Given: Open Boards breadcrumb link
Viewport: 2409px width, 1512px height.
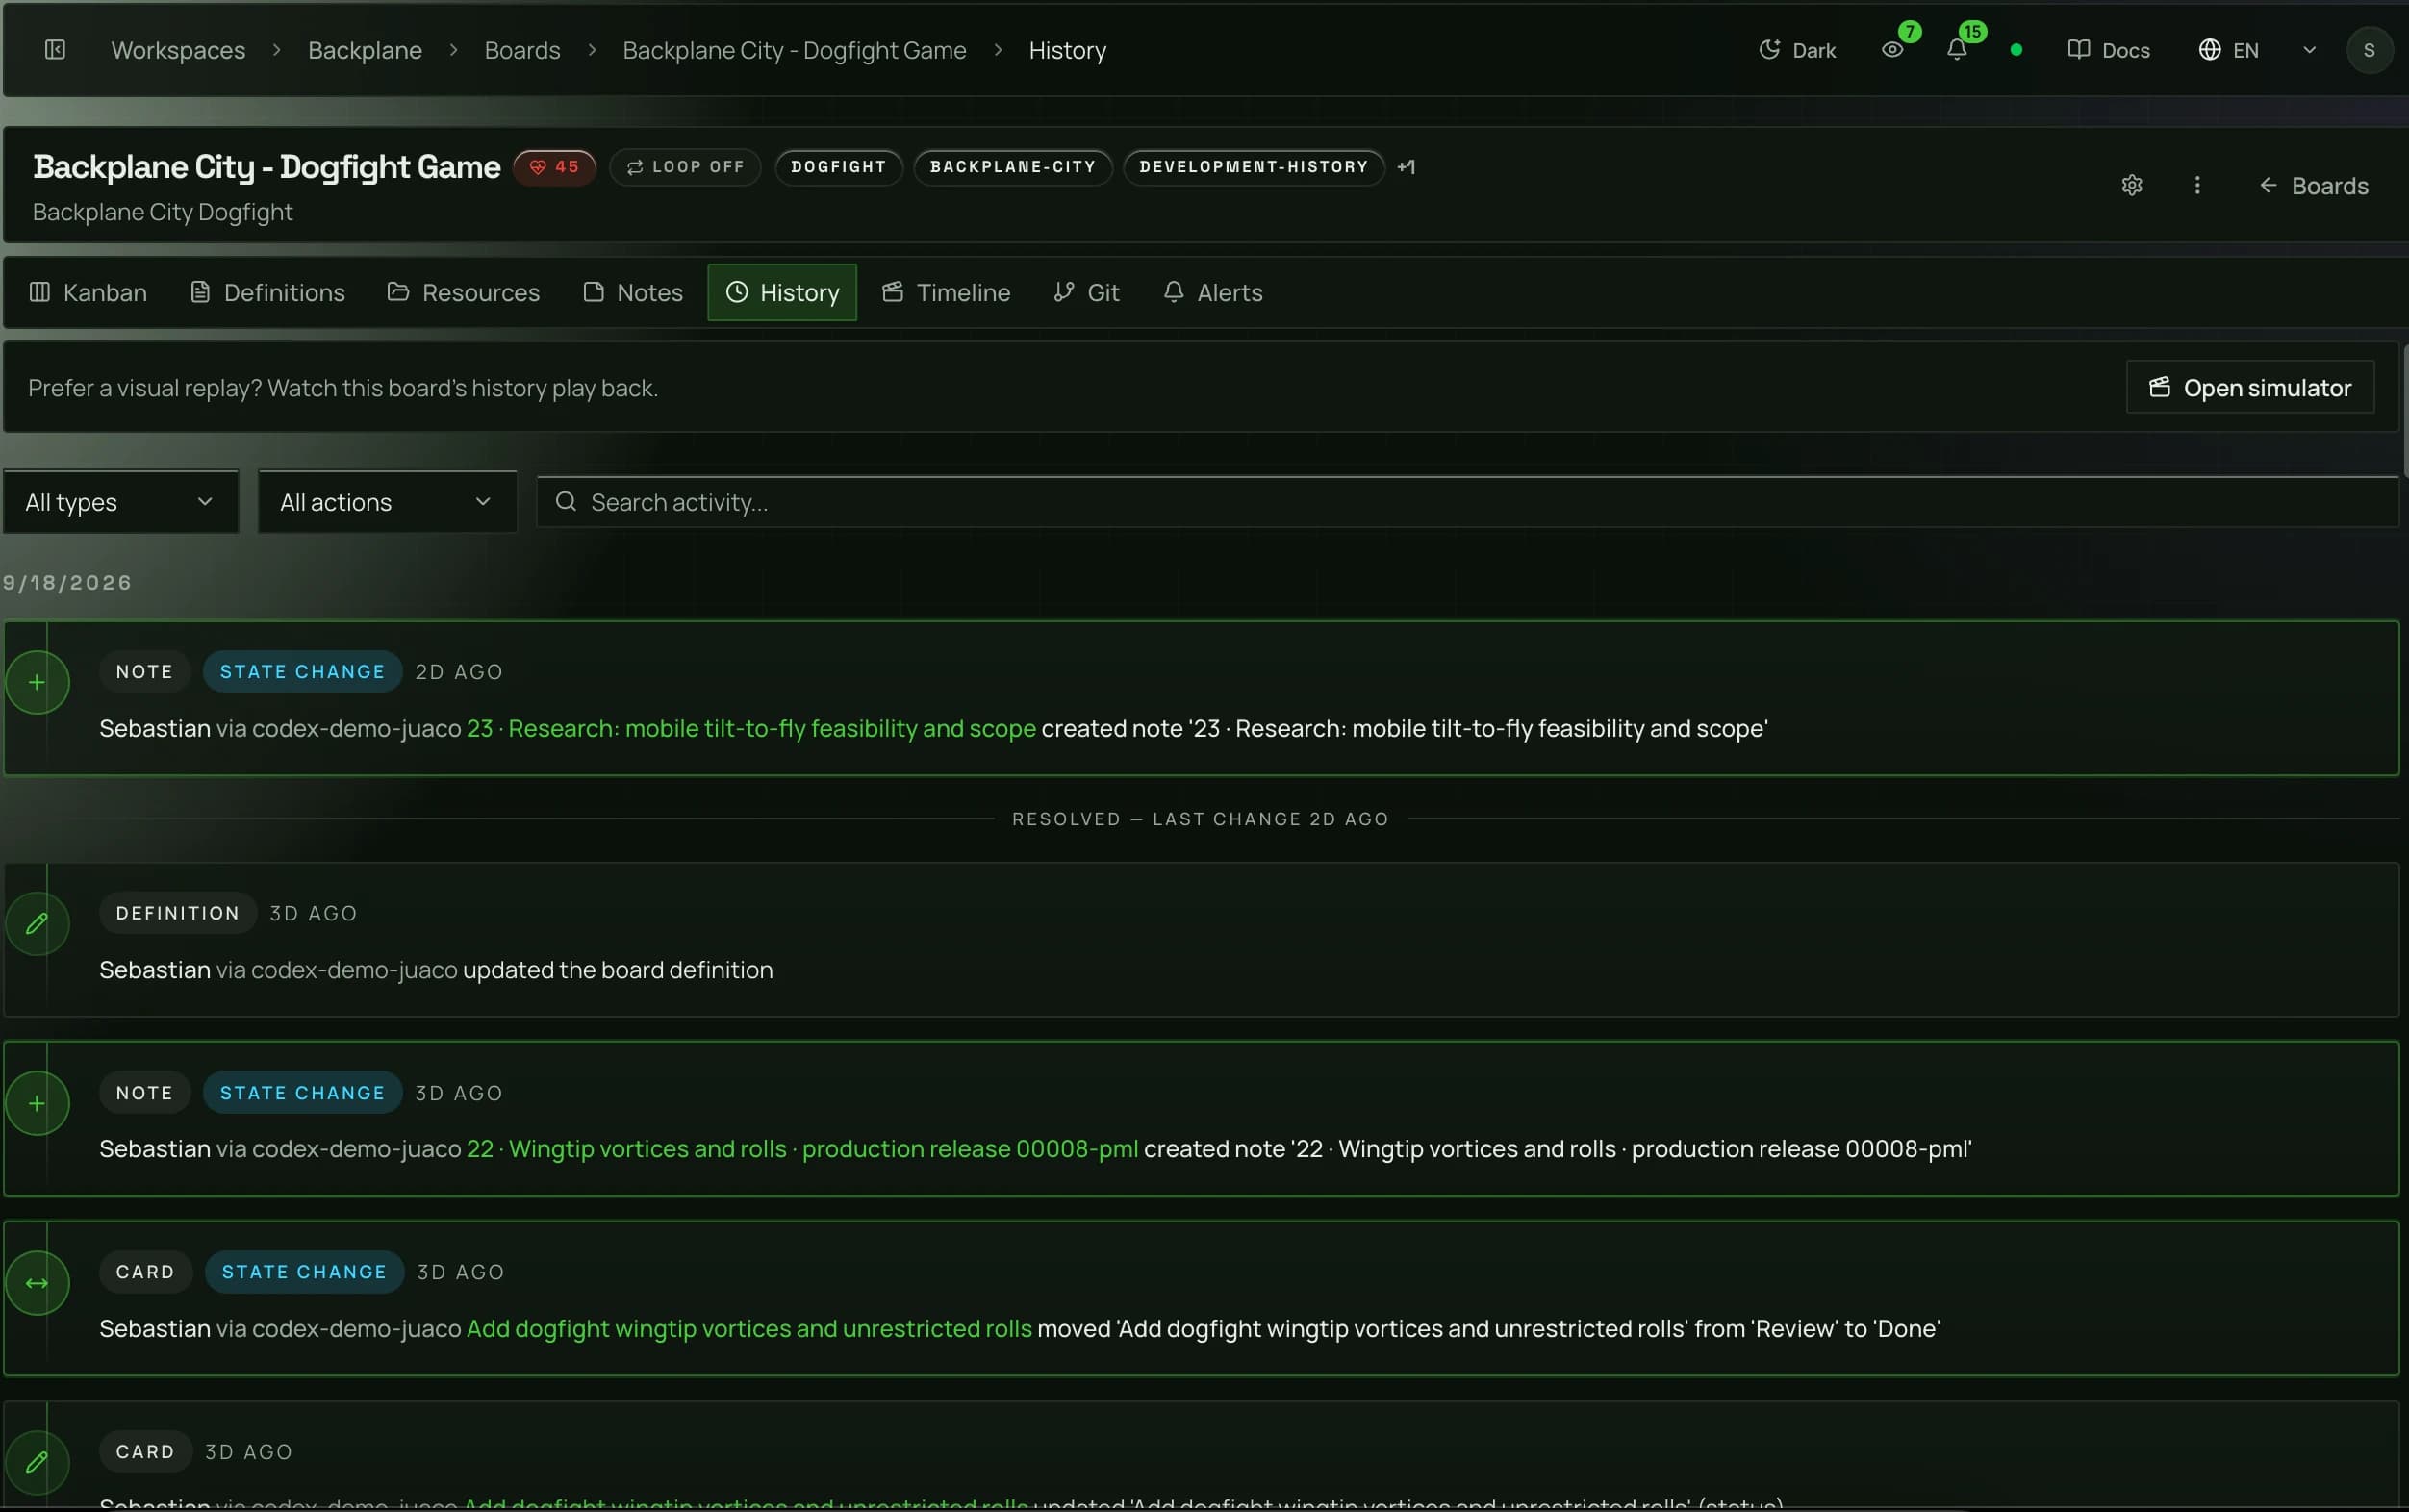Looking at the screenshot, I should [522, 50].
